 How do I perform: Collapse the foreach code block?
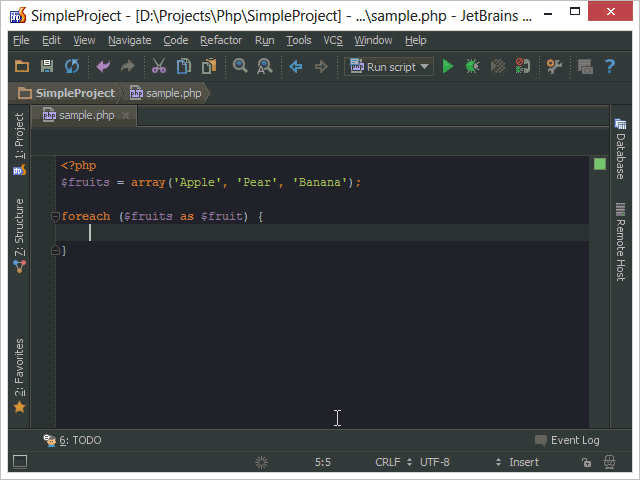55,217
